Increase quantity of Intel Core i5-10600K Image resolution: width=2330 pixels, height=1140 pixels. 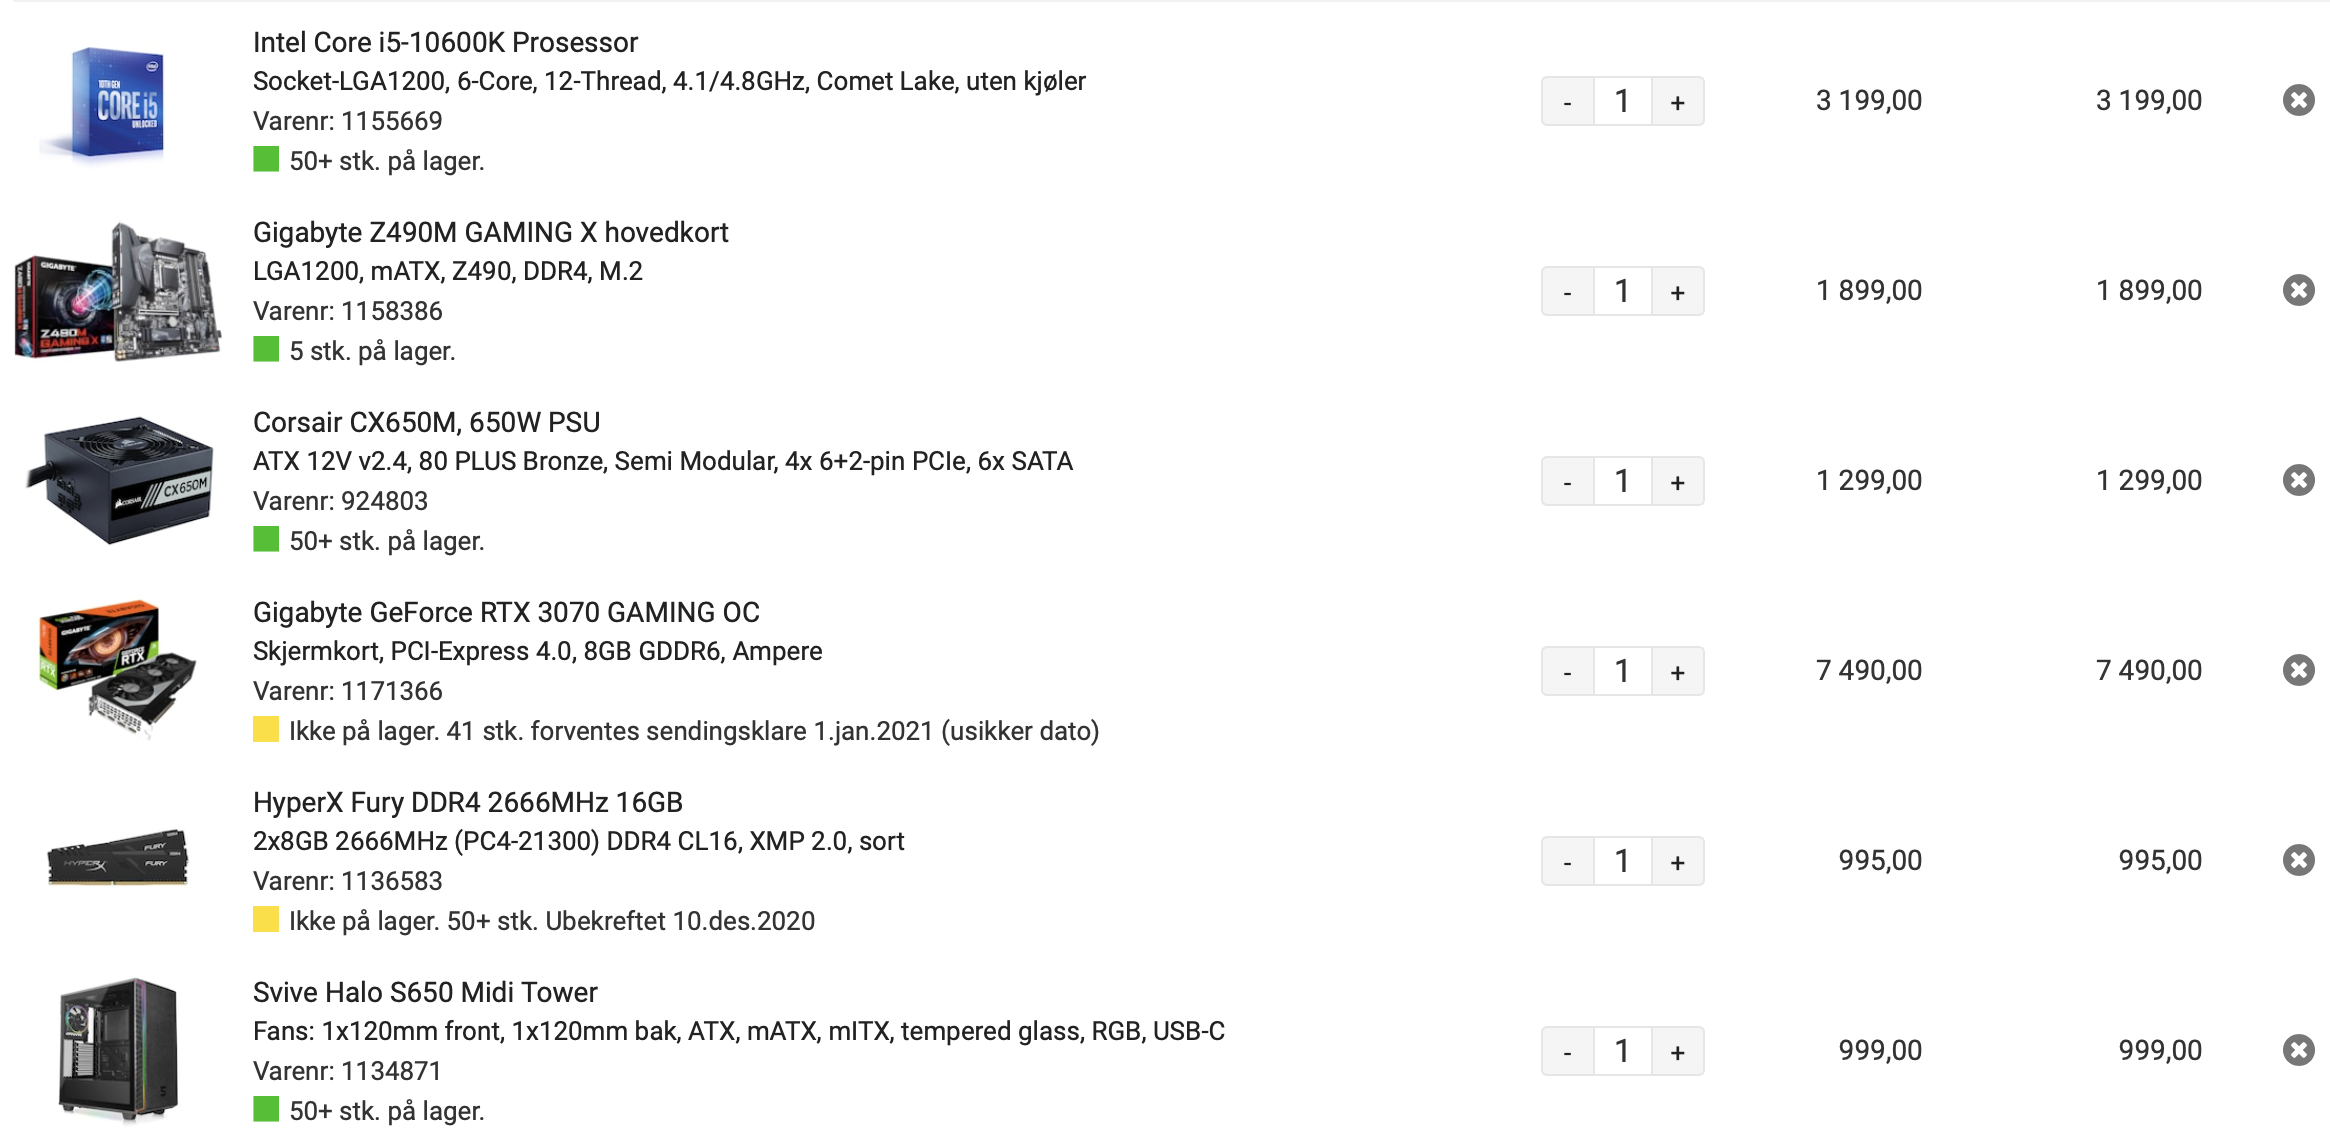pyautogui.click(x=1677, y=101)
